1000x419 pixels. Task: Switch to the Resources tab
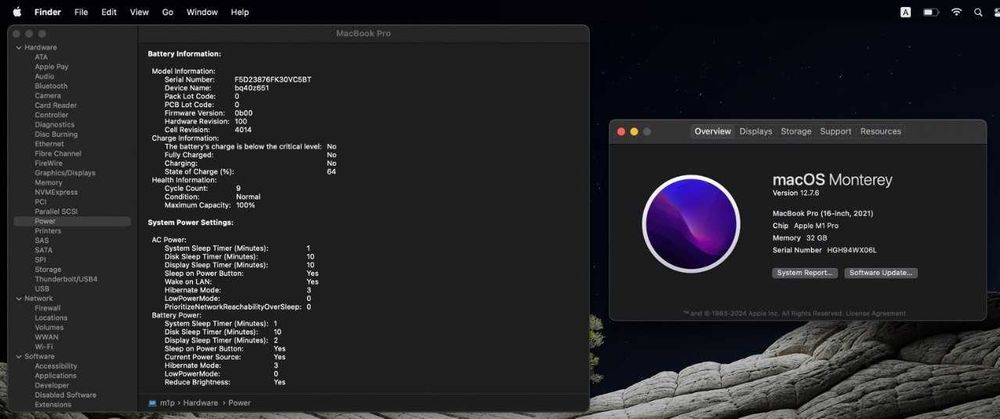click(881, 131)
